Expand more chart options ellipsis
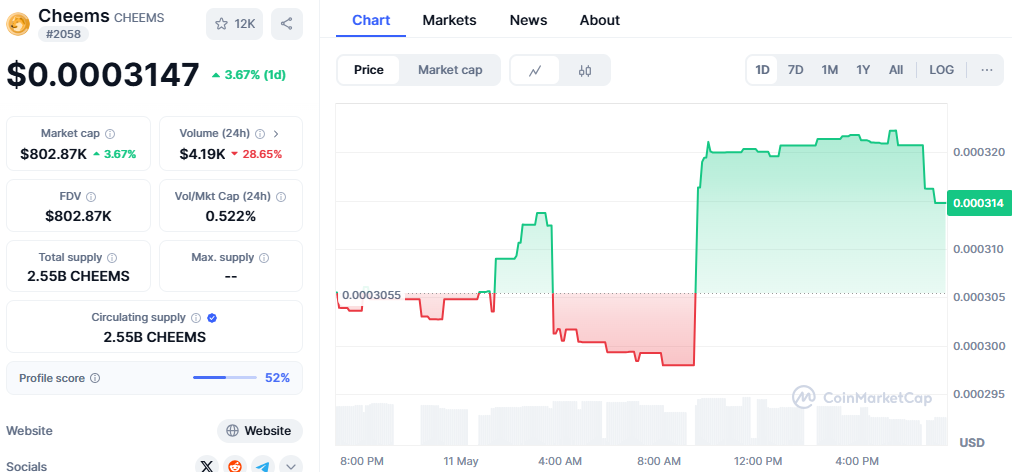This screenshot has width=1012, height=472. coord(986,70)
